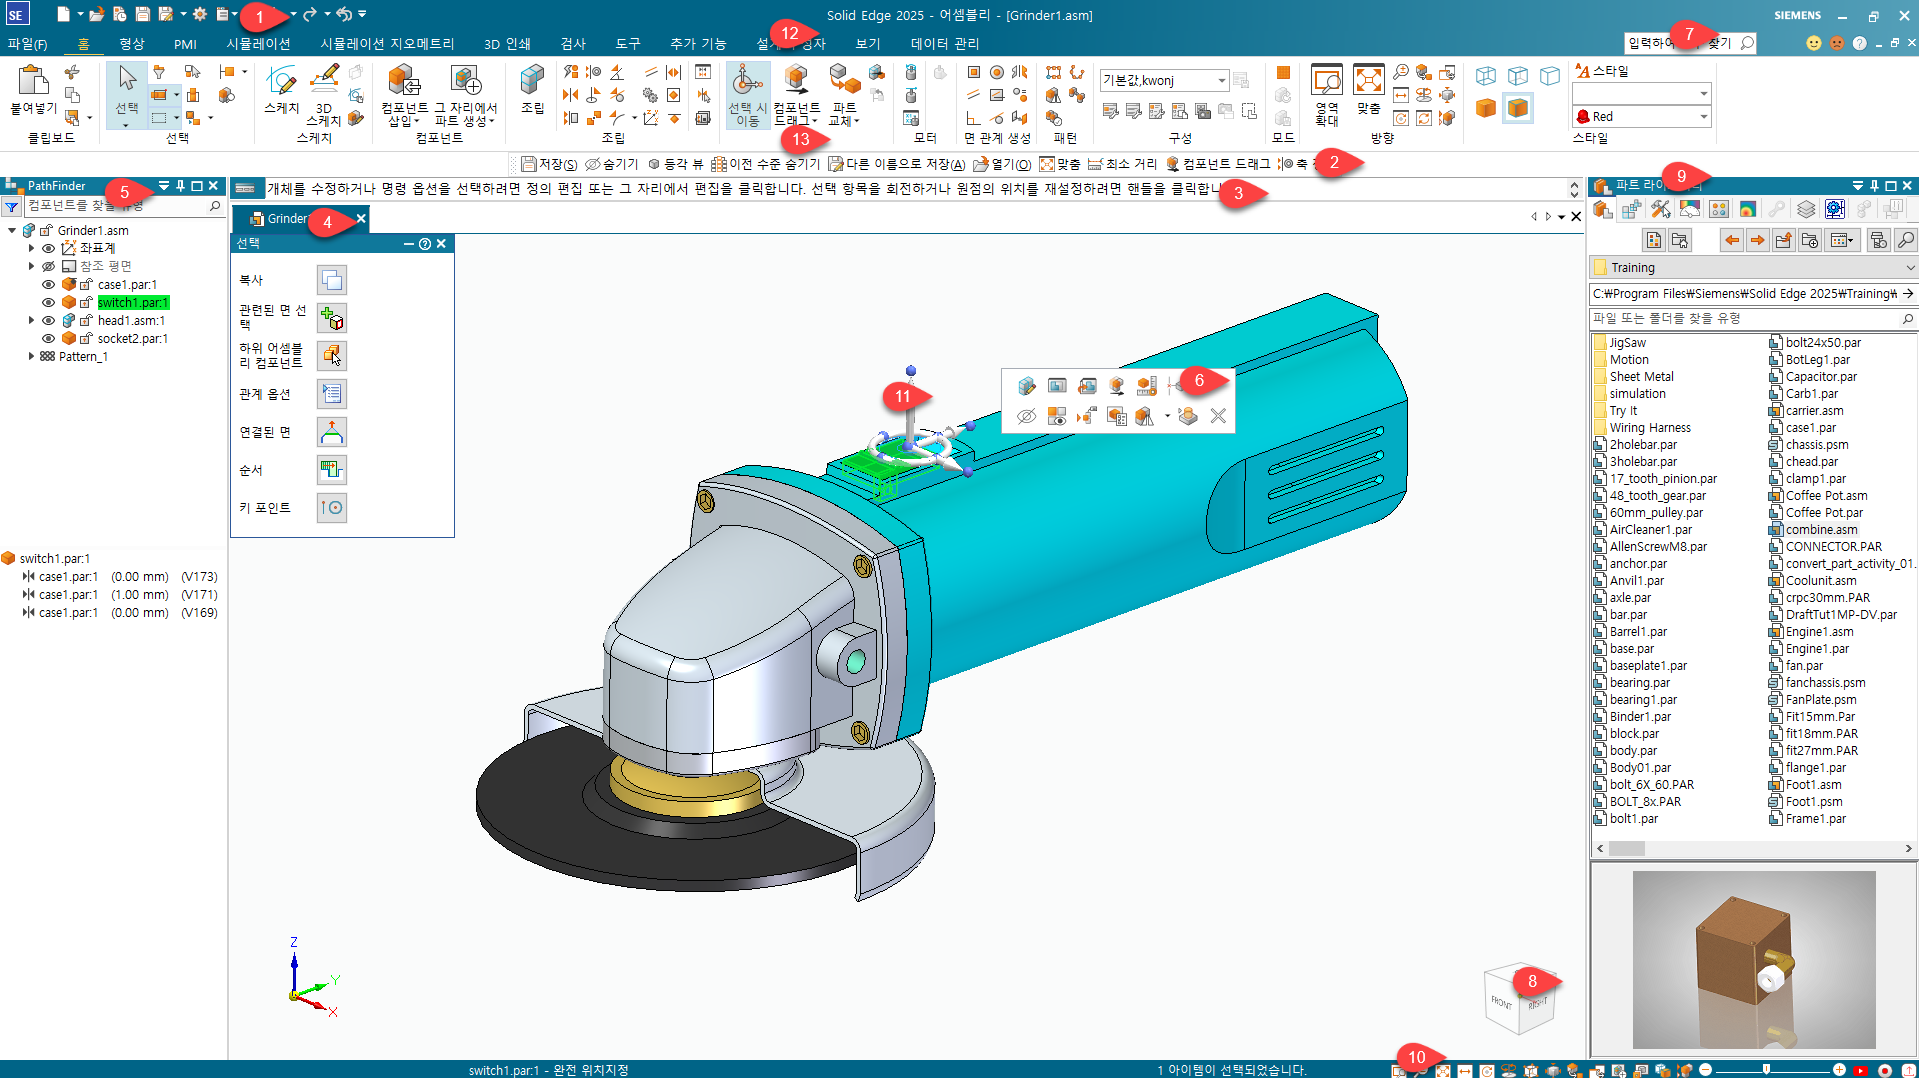Click the 컴포넌트 드래그 ribbon icon
Viewport: 1919px width, 1078px height.
pyautogui.click(x=796, y=80)
